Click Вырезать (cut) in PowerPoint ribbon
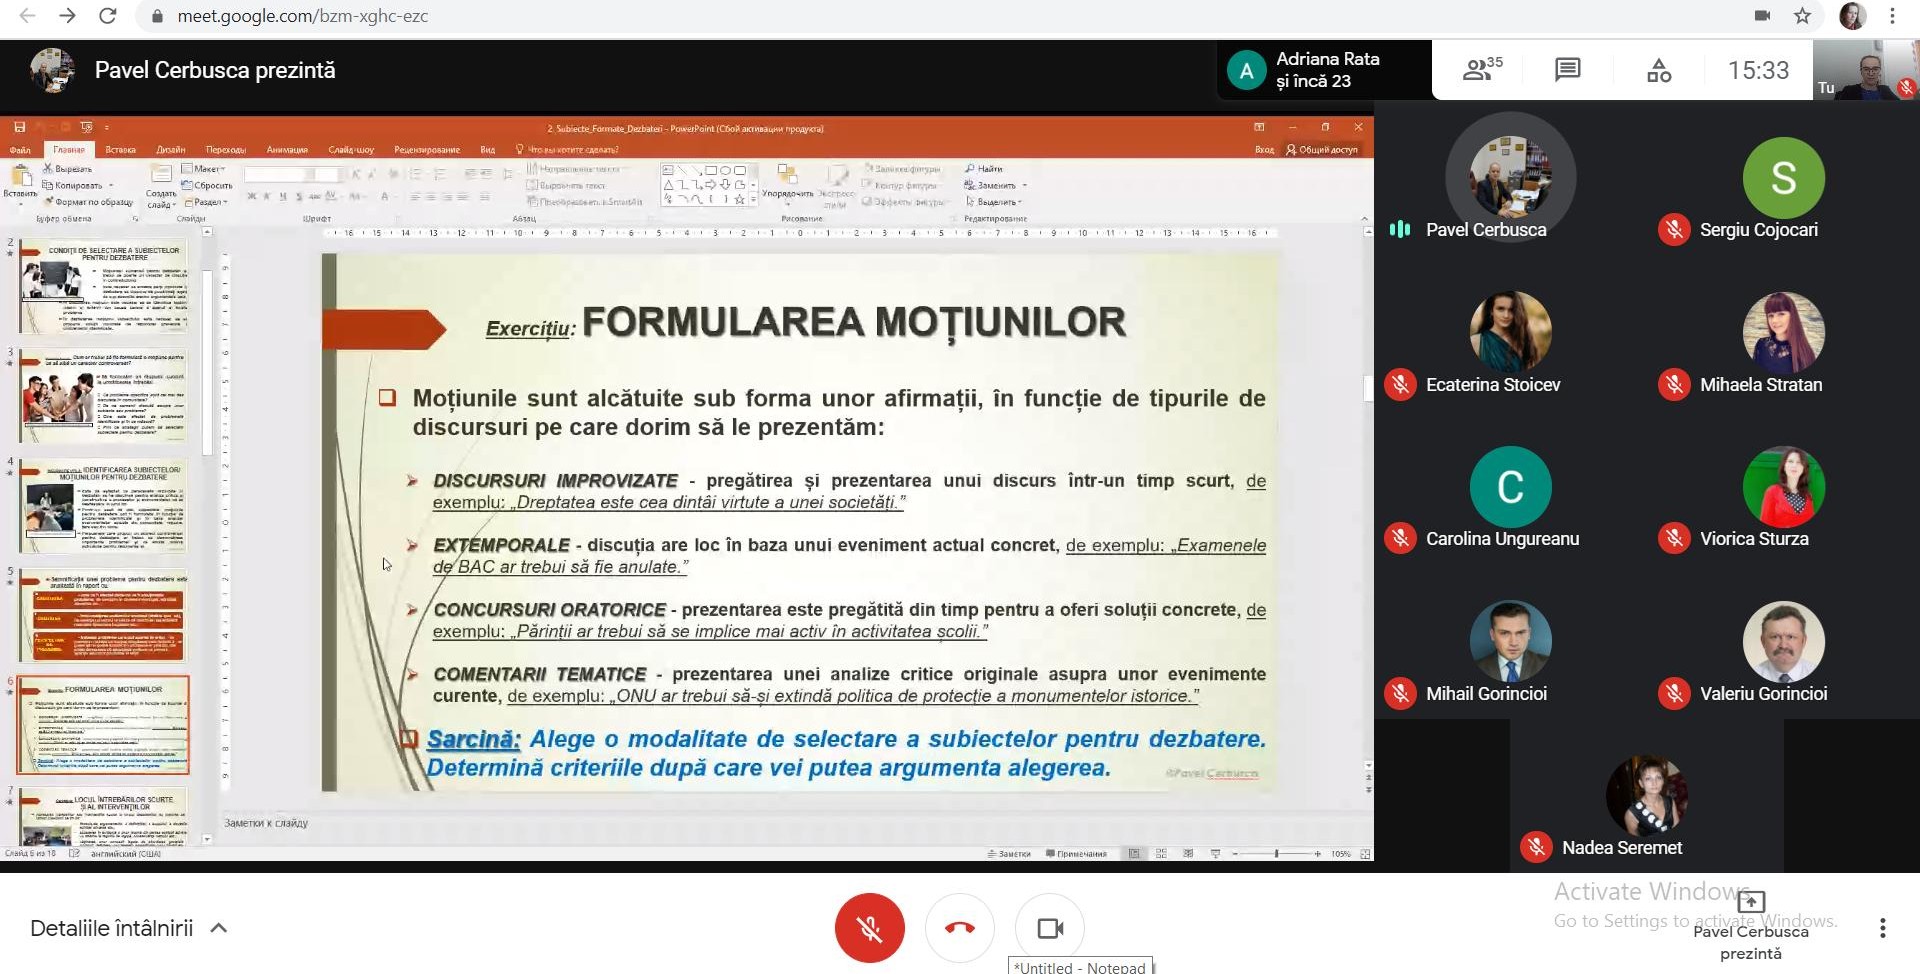The width and height of the screenshot is (1920, 974). (67, 169)
